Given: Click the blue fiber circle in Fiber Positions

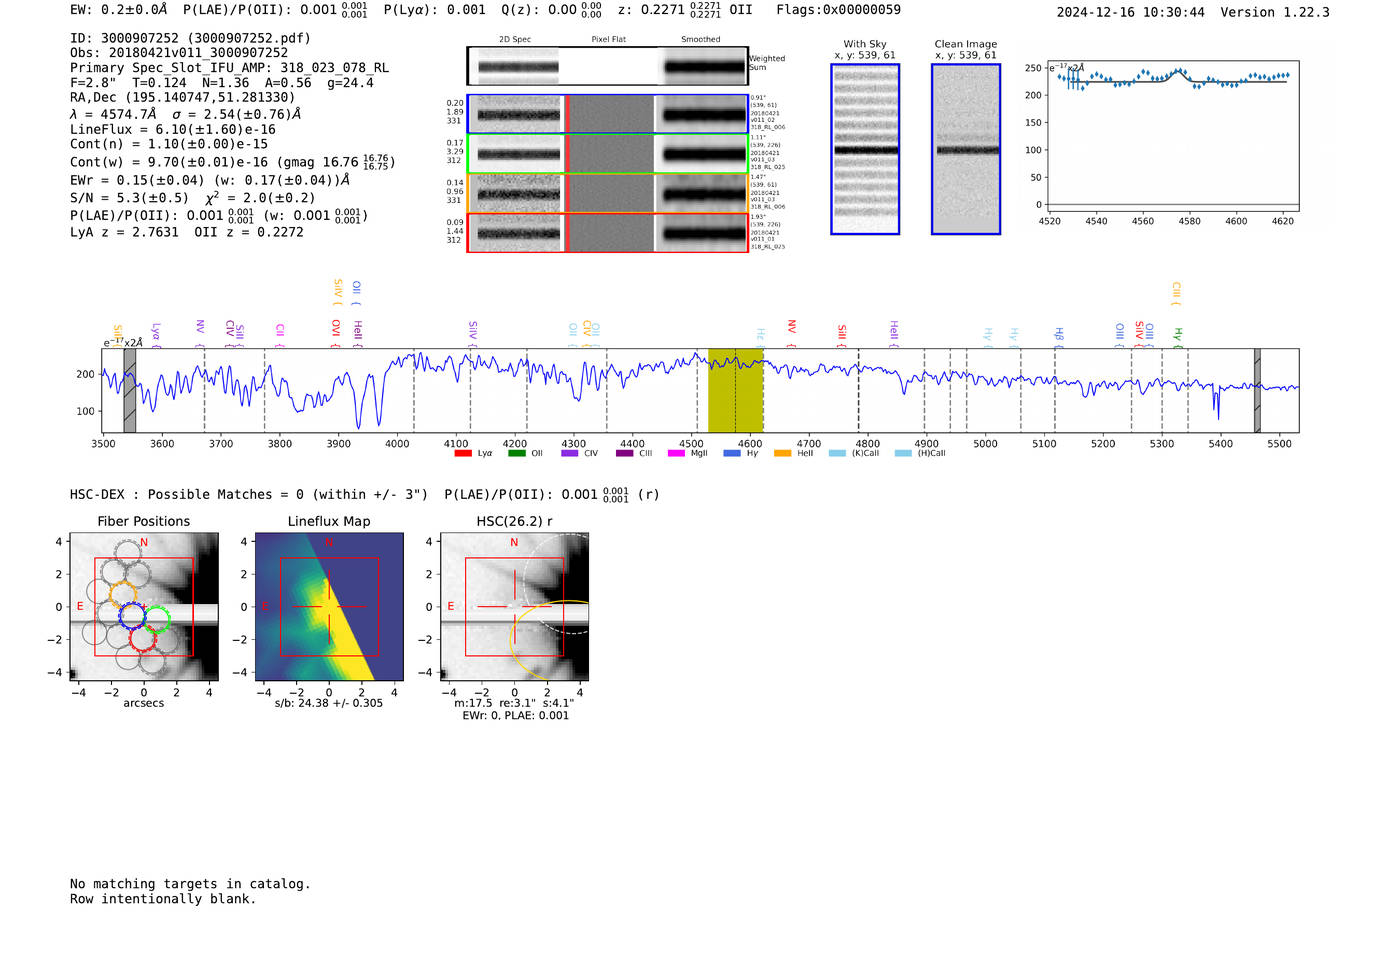Looking at the screenshot, I should click(132, 616).
